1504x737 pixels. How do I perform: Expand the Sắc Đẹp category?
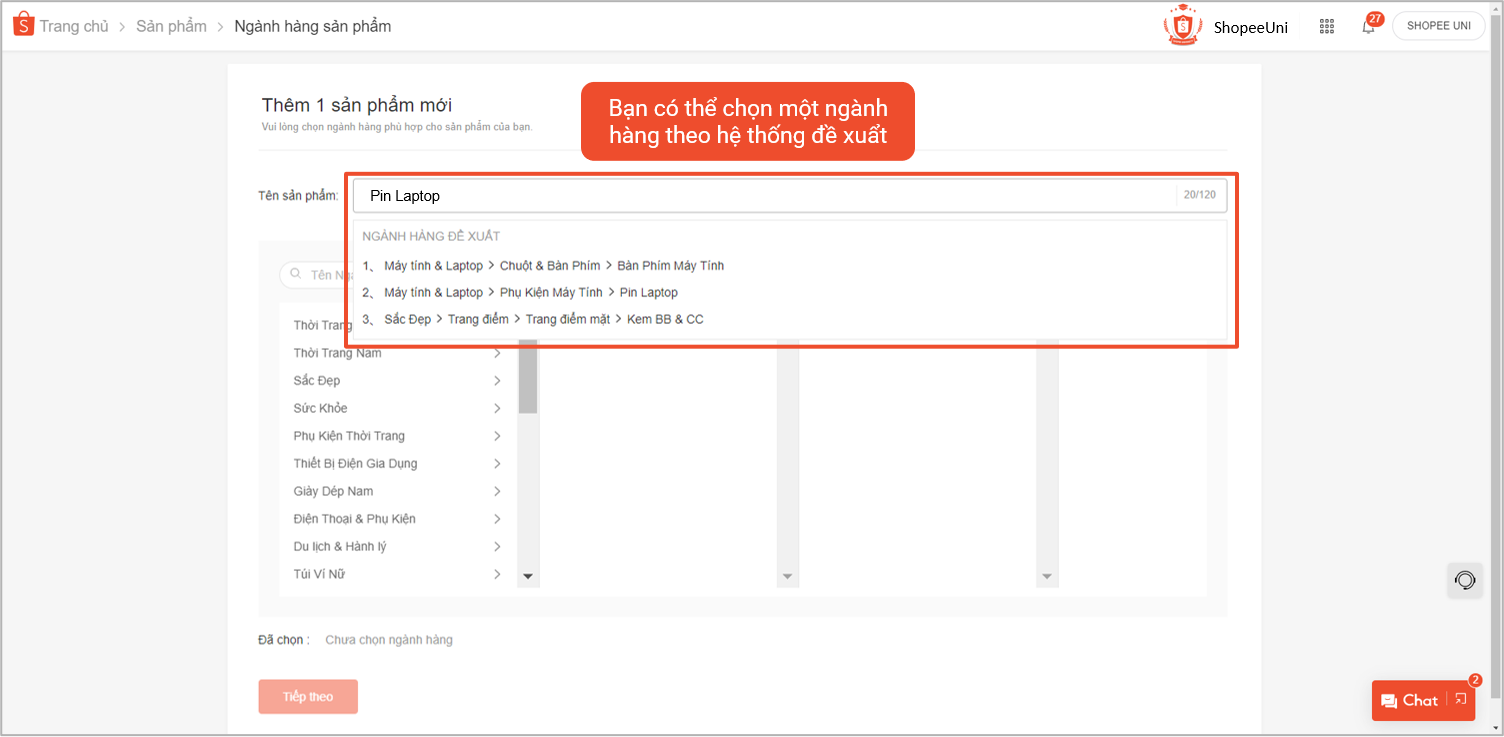(x=497, y=381)
